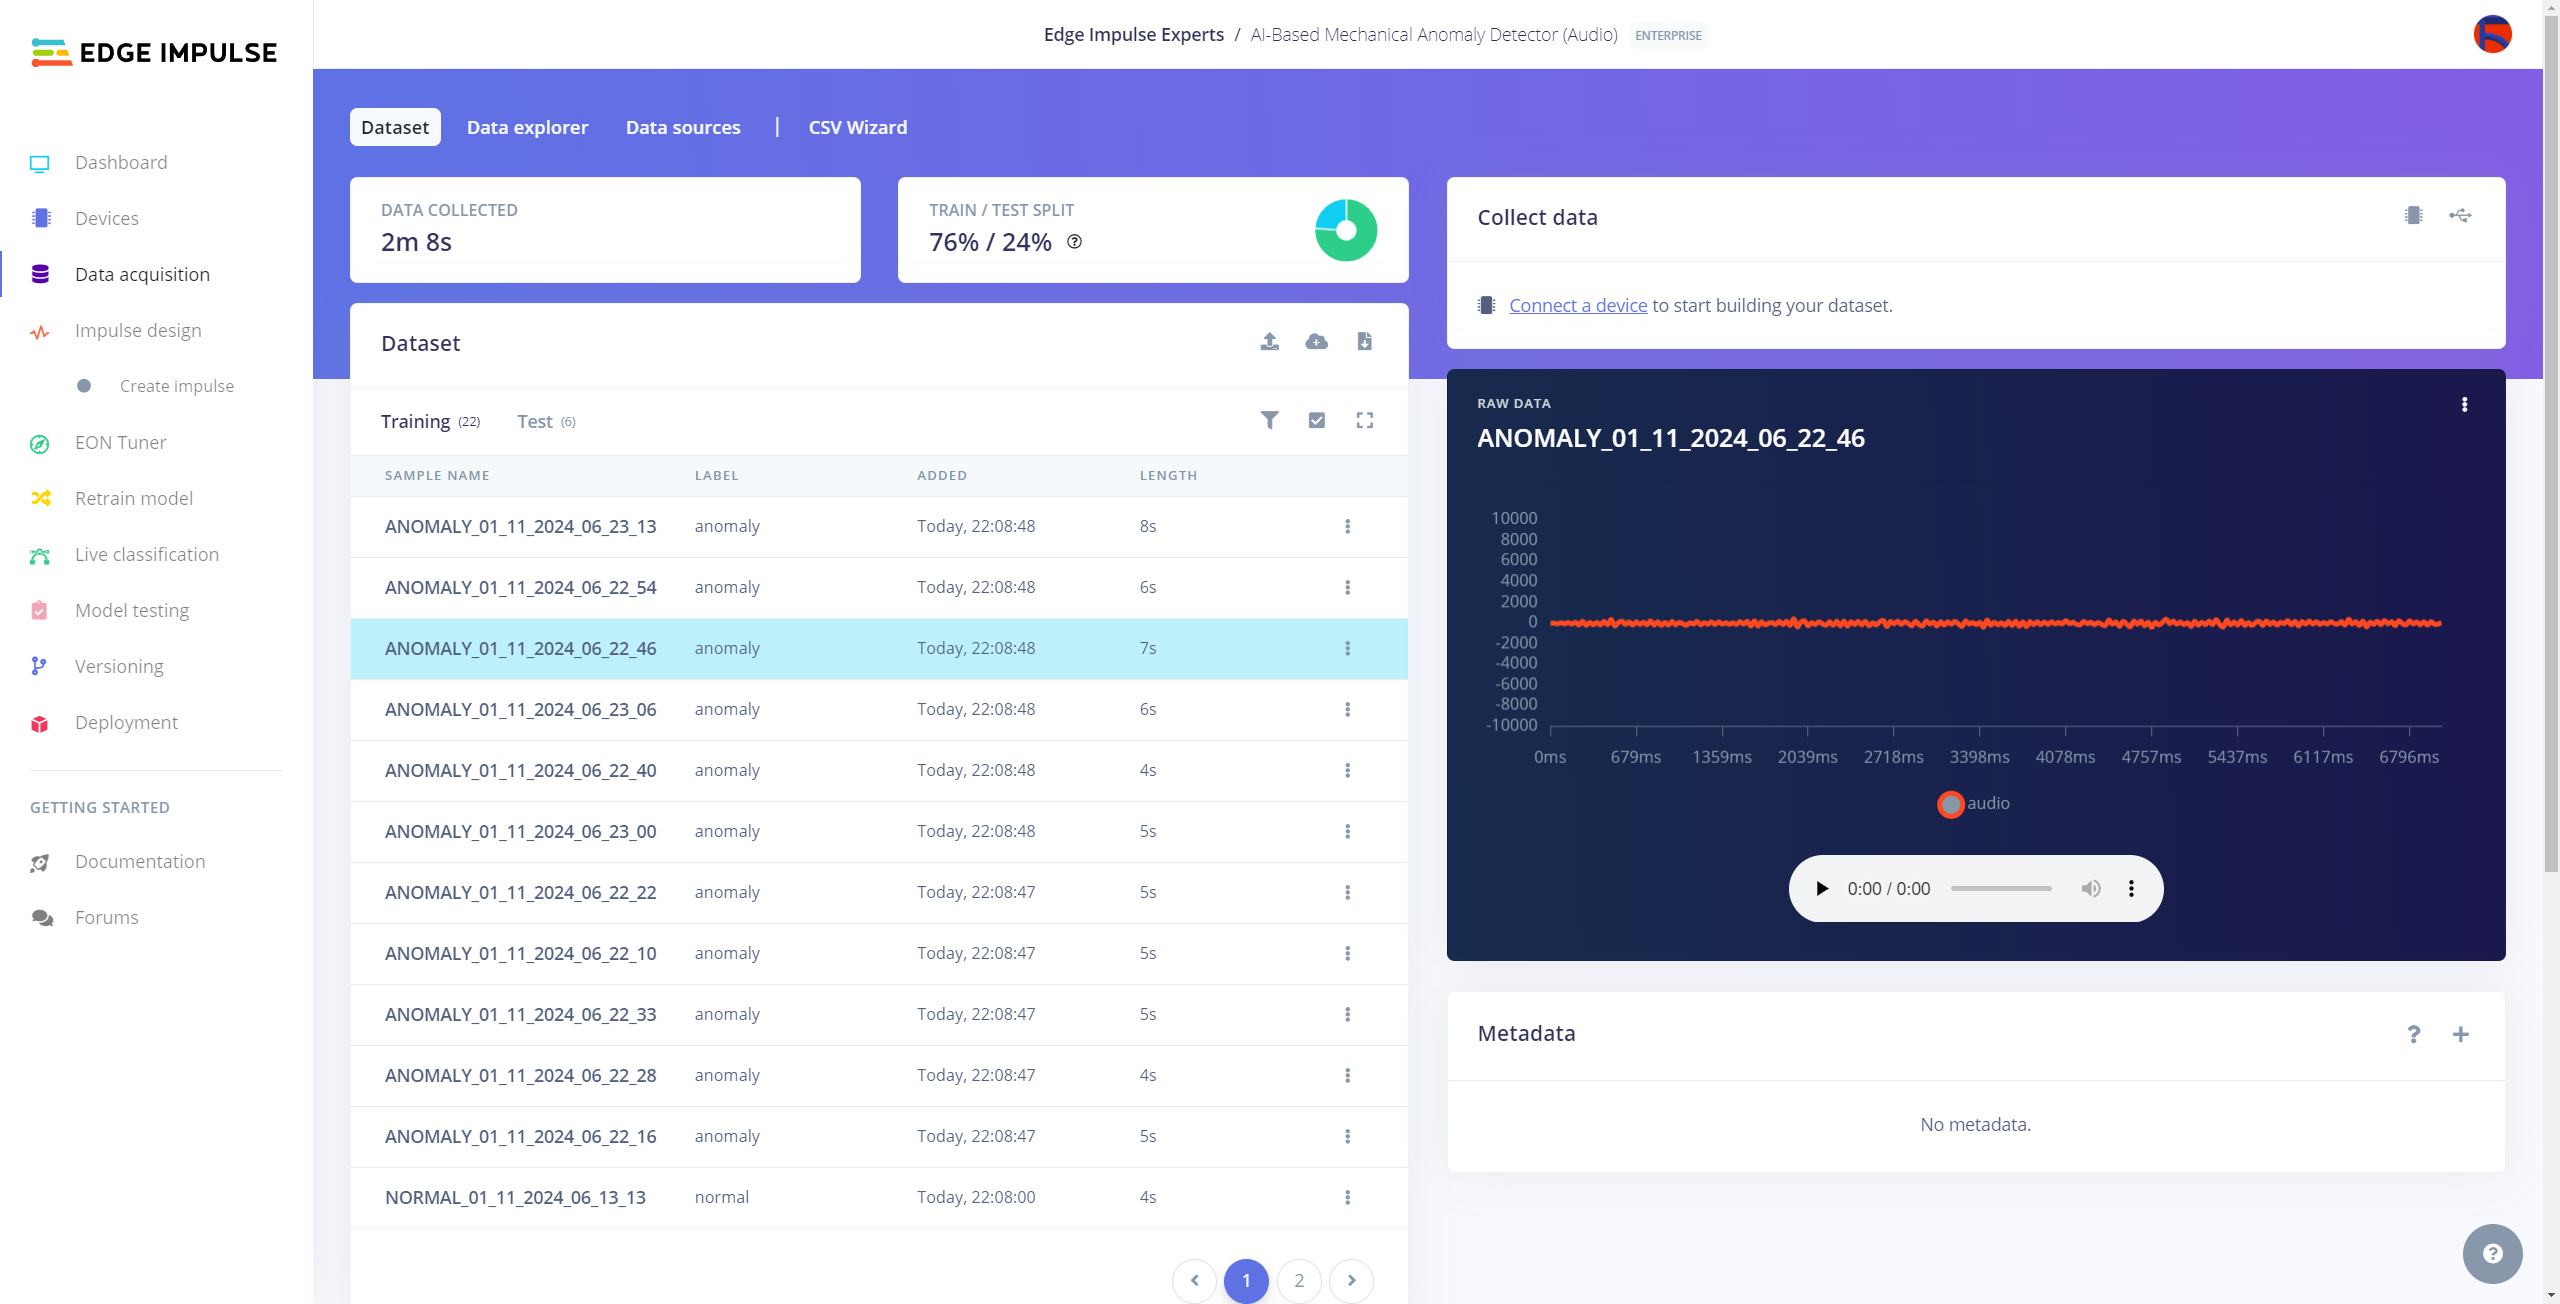
Task: Switch to the Data explorer tab
Action: (x=527, y=127)
